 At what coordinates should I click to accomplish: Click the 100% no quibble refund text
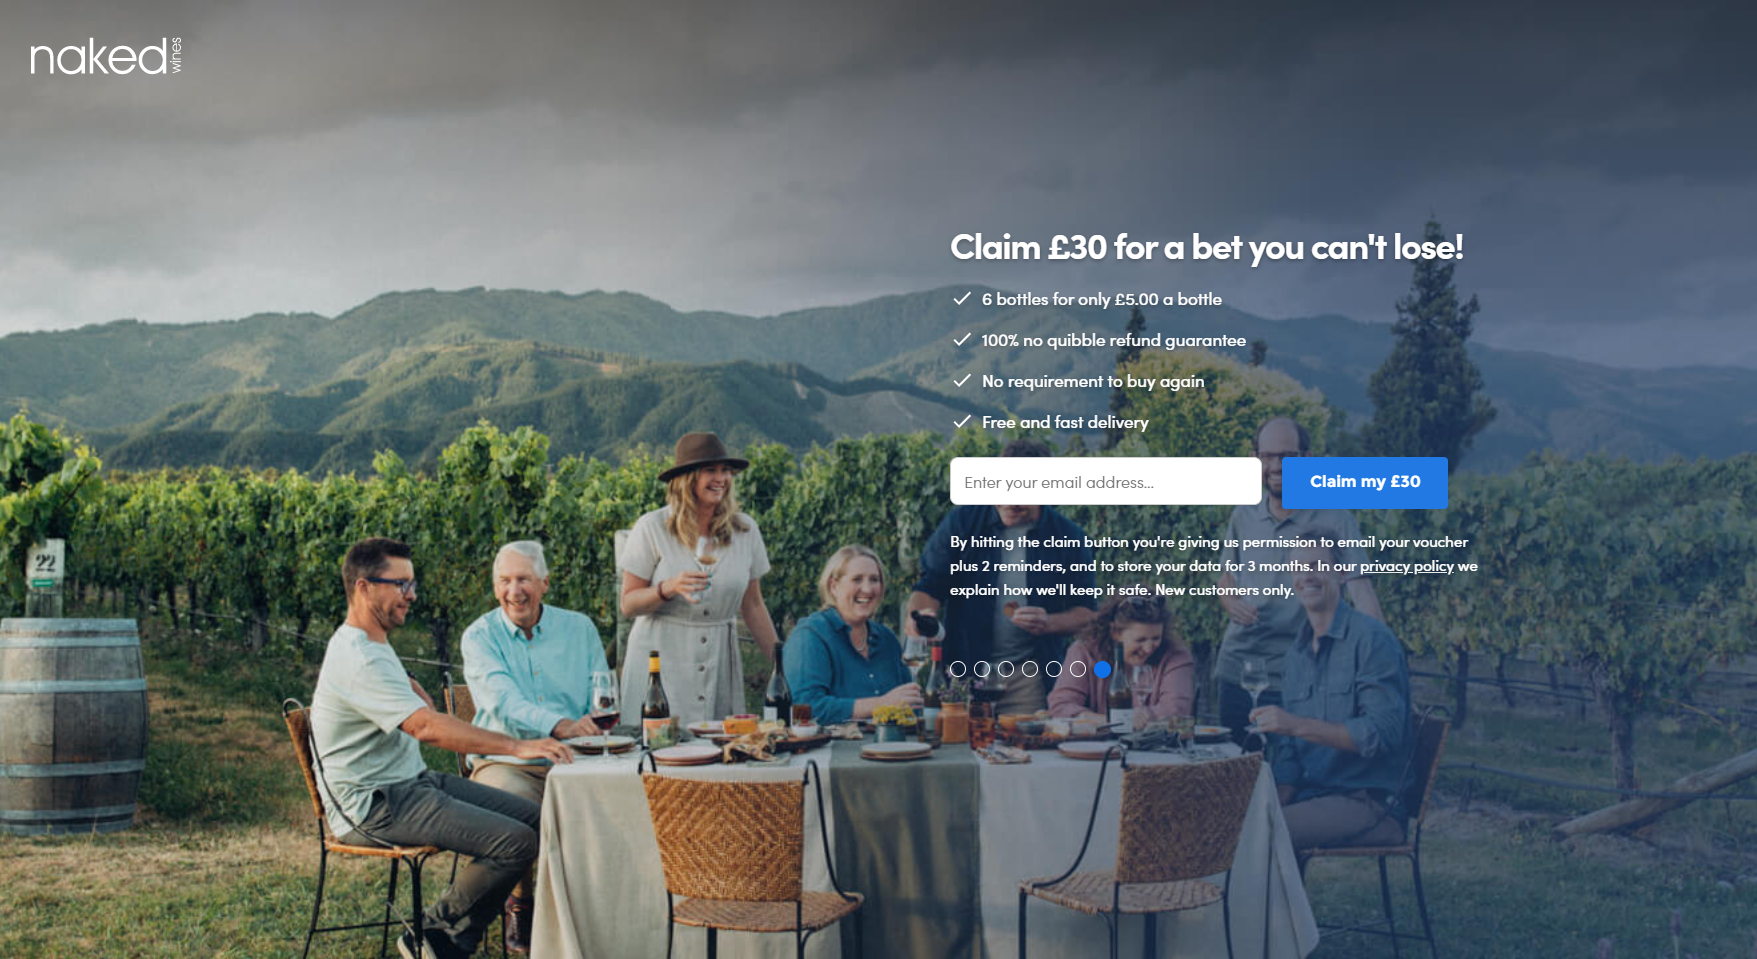[1113, 340]
